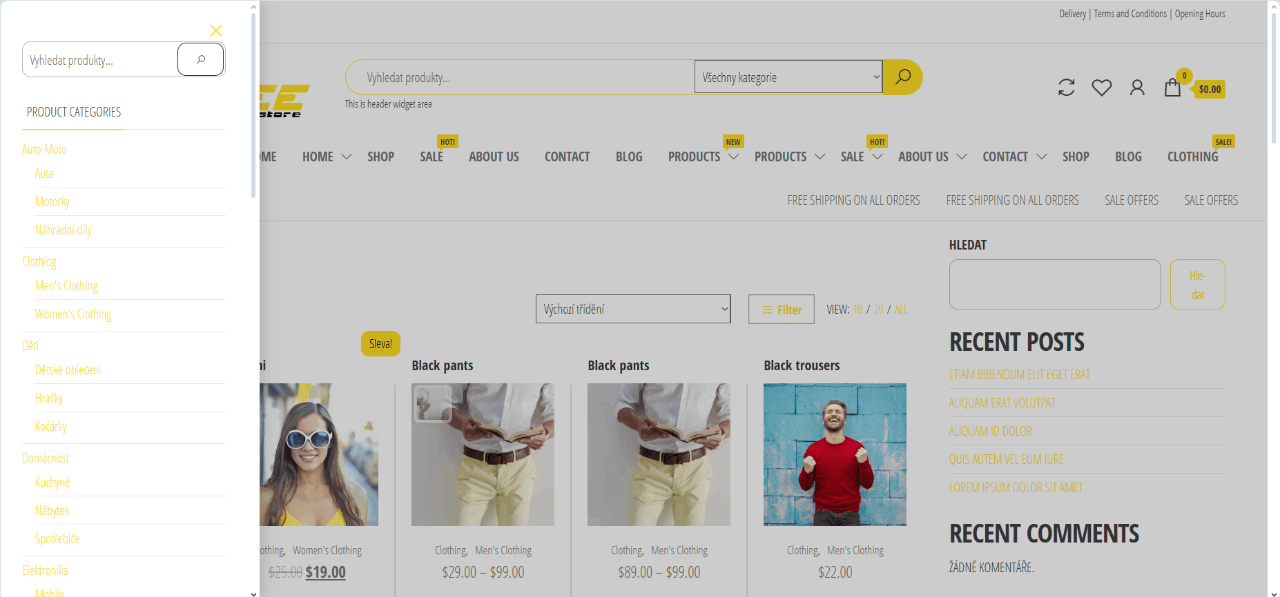Open the Blog menu item
Screen dimensions: 1280x597
pyautogui.click(x=629, y=157)
